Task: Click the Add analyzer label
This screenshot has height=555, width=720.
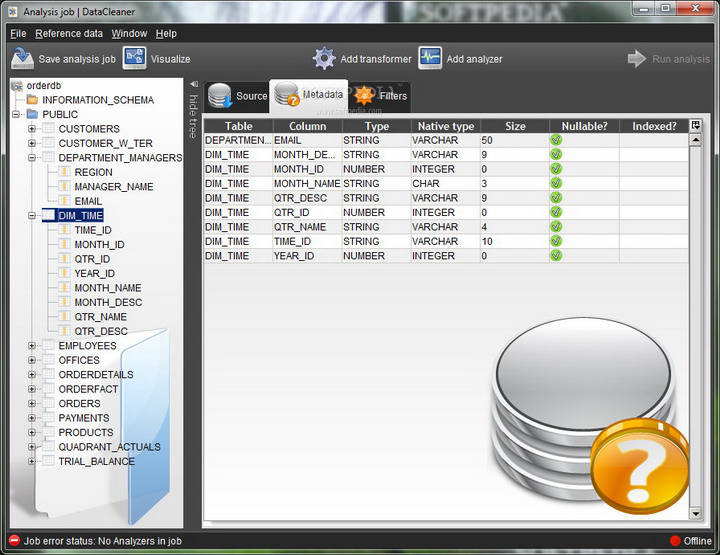Action: tap(474, 59)
